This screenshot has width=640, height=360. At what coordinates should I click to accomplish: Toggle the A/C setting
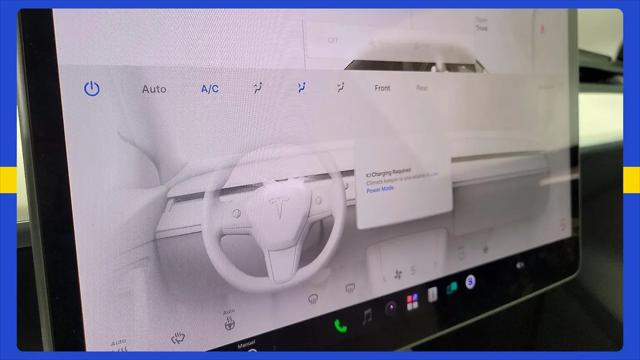click(210, 89)
